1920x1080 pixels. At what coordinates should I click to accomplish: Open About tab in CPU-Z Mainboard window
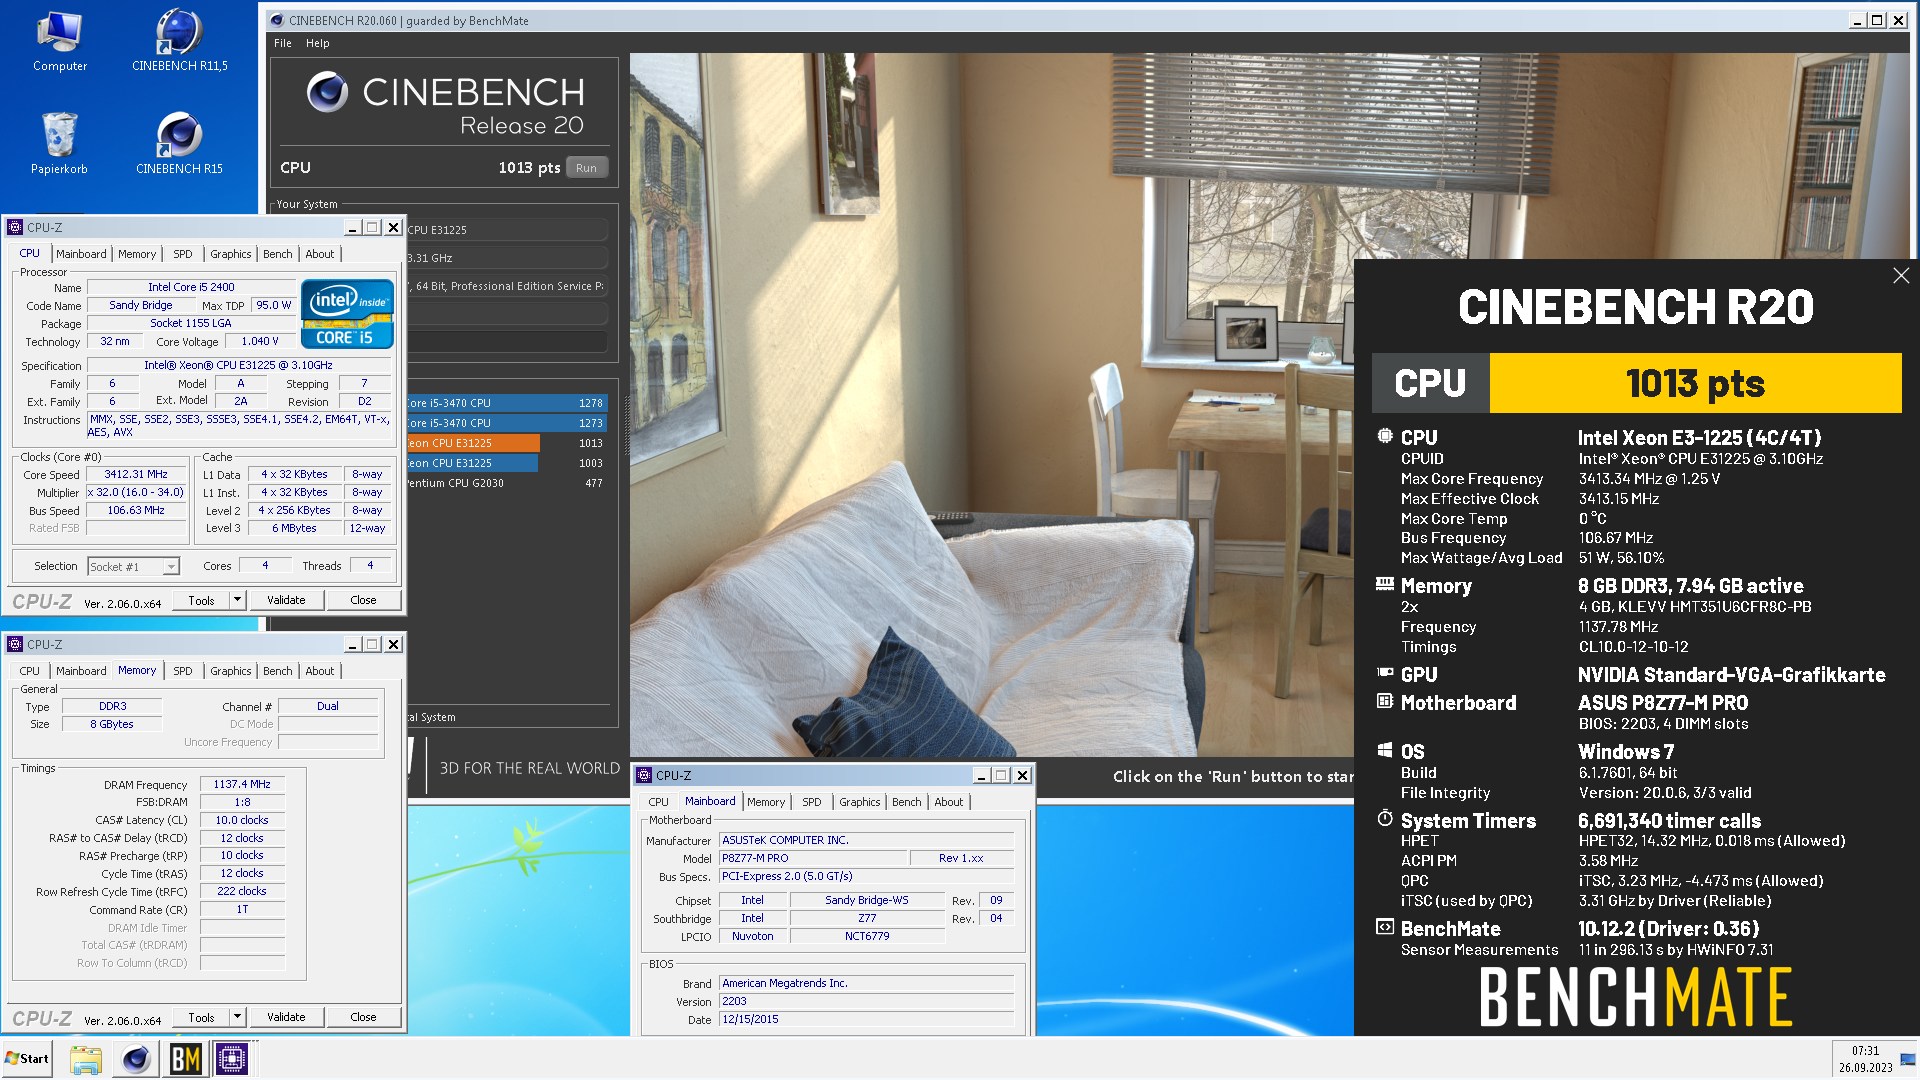(949, 802)
